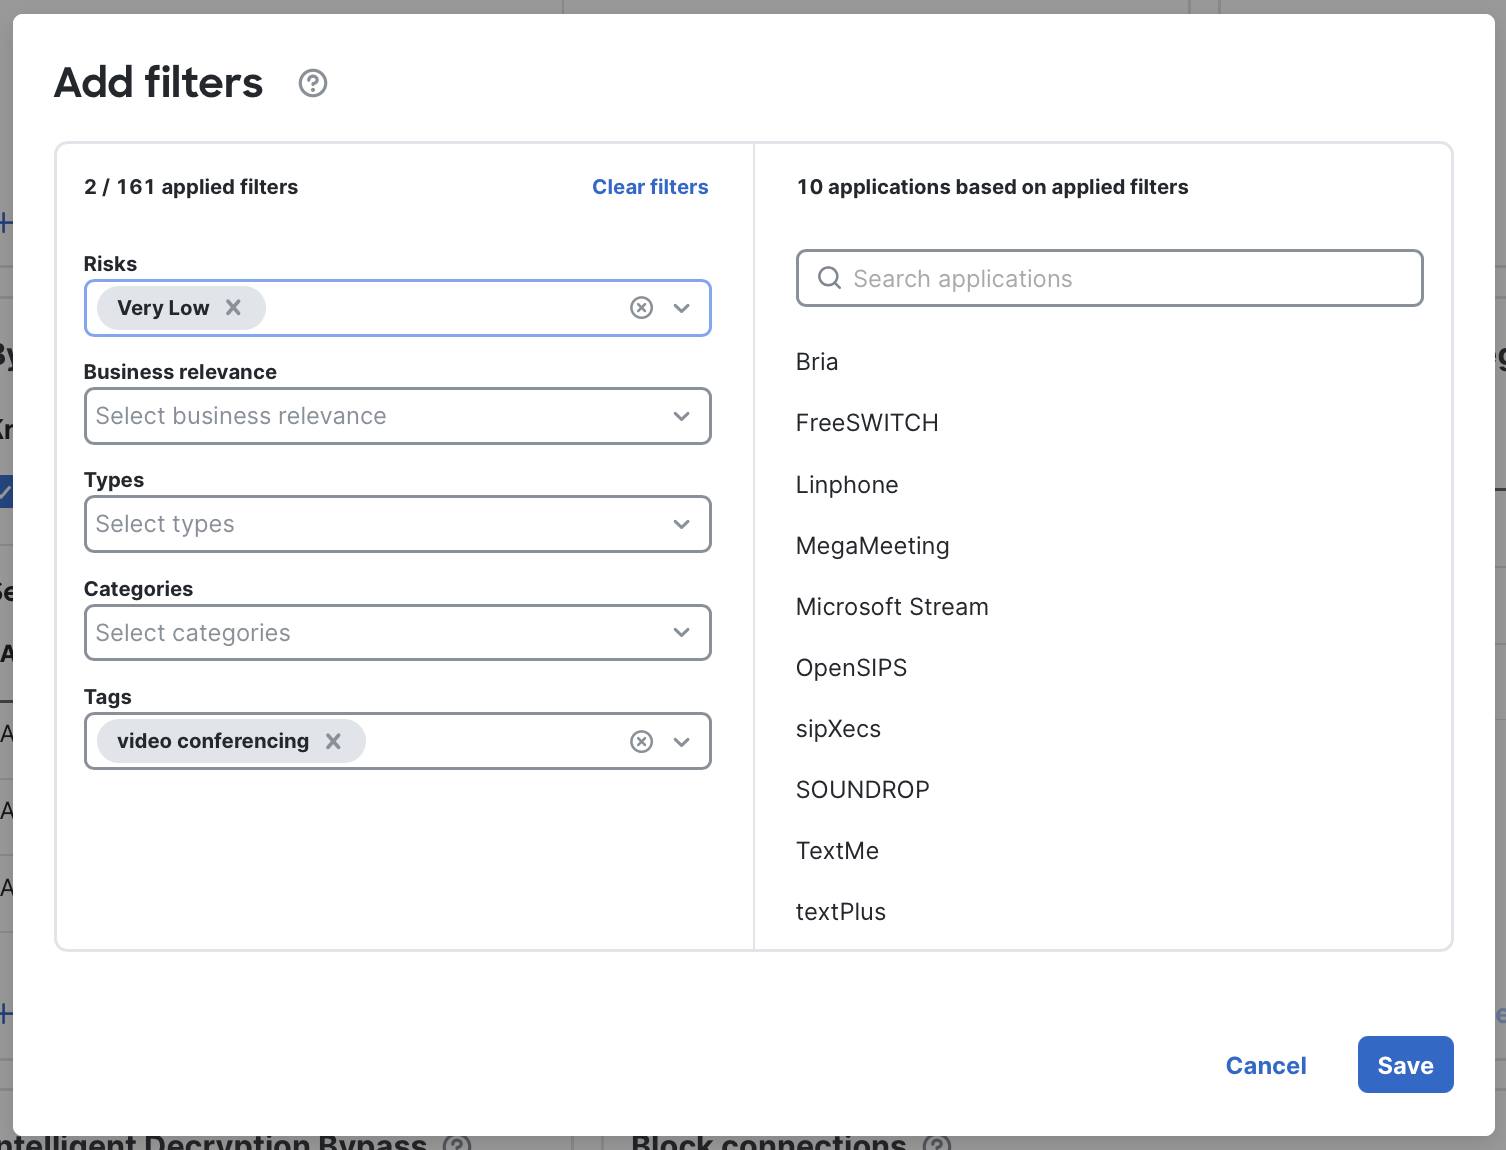The image size is (1506, 1150).
Task: Remove the video conferencing tag chip
Action: [x=334, y=741]
